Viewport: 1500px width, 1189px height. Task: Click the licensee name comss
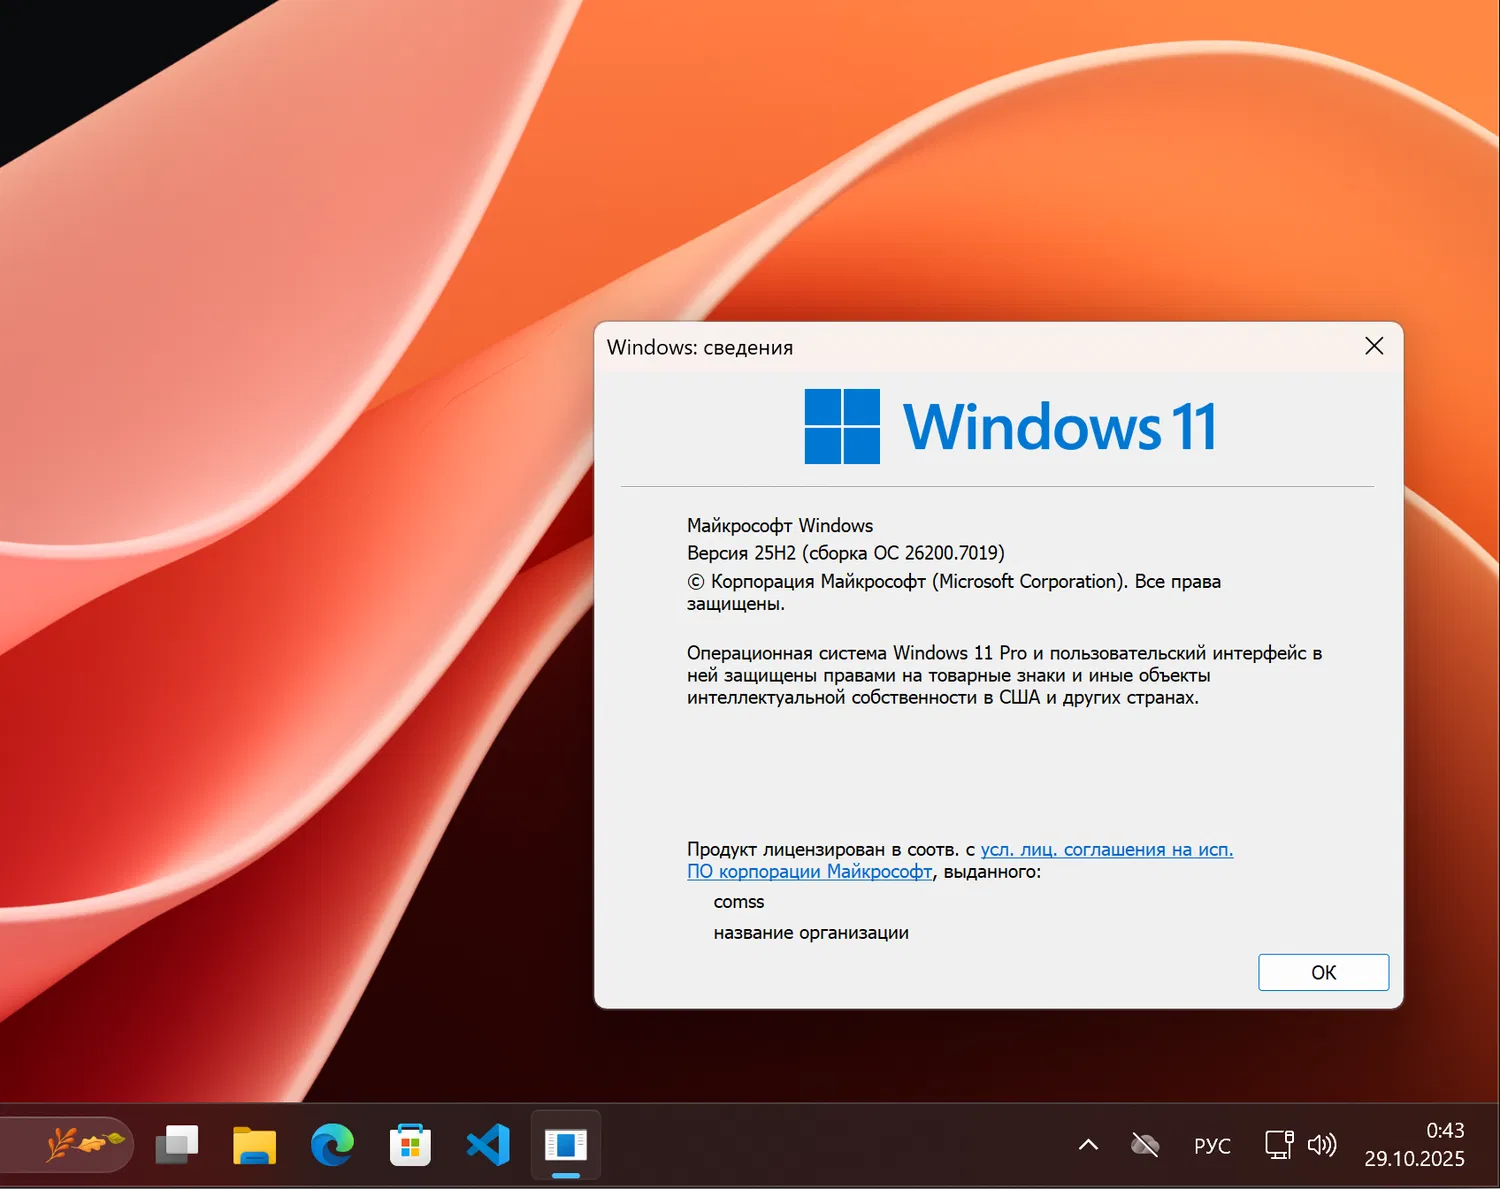click(x=739, y=901)
